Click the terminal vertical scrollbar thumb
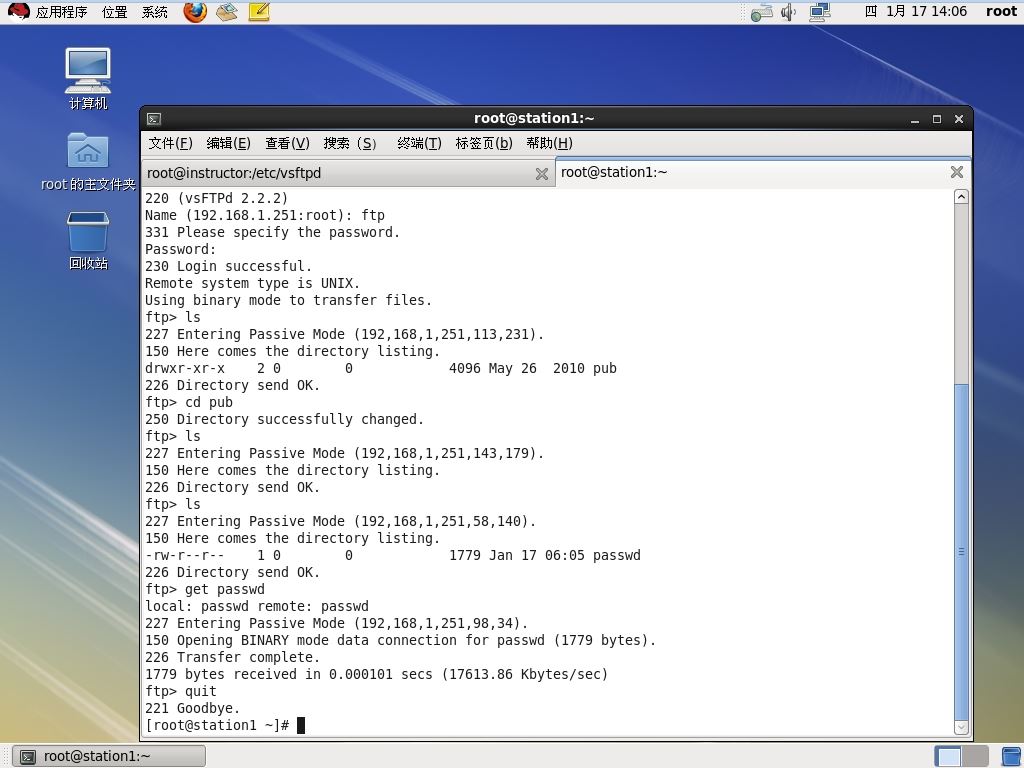This screenshot has height=768, width=1024. (961, 552)
